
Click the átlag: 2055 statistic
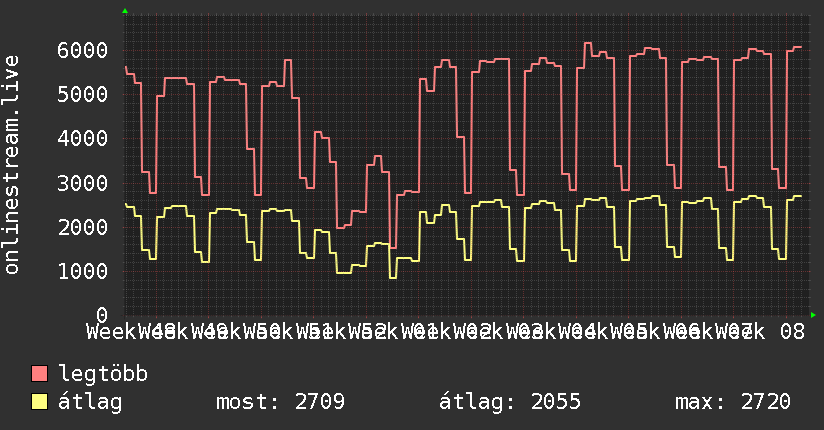[x=510, y=402]
